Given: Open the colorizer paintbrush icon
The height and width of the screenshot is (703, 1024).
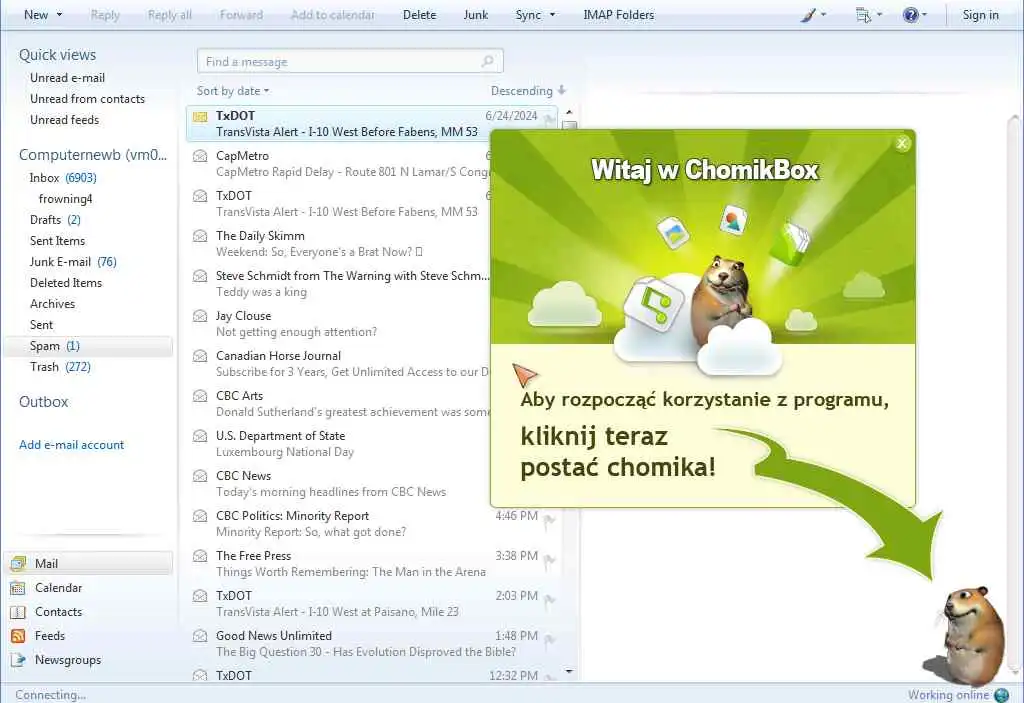Looking at the screenshot, I should coord(808,14).
